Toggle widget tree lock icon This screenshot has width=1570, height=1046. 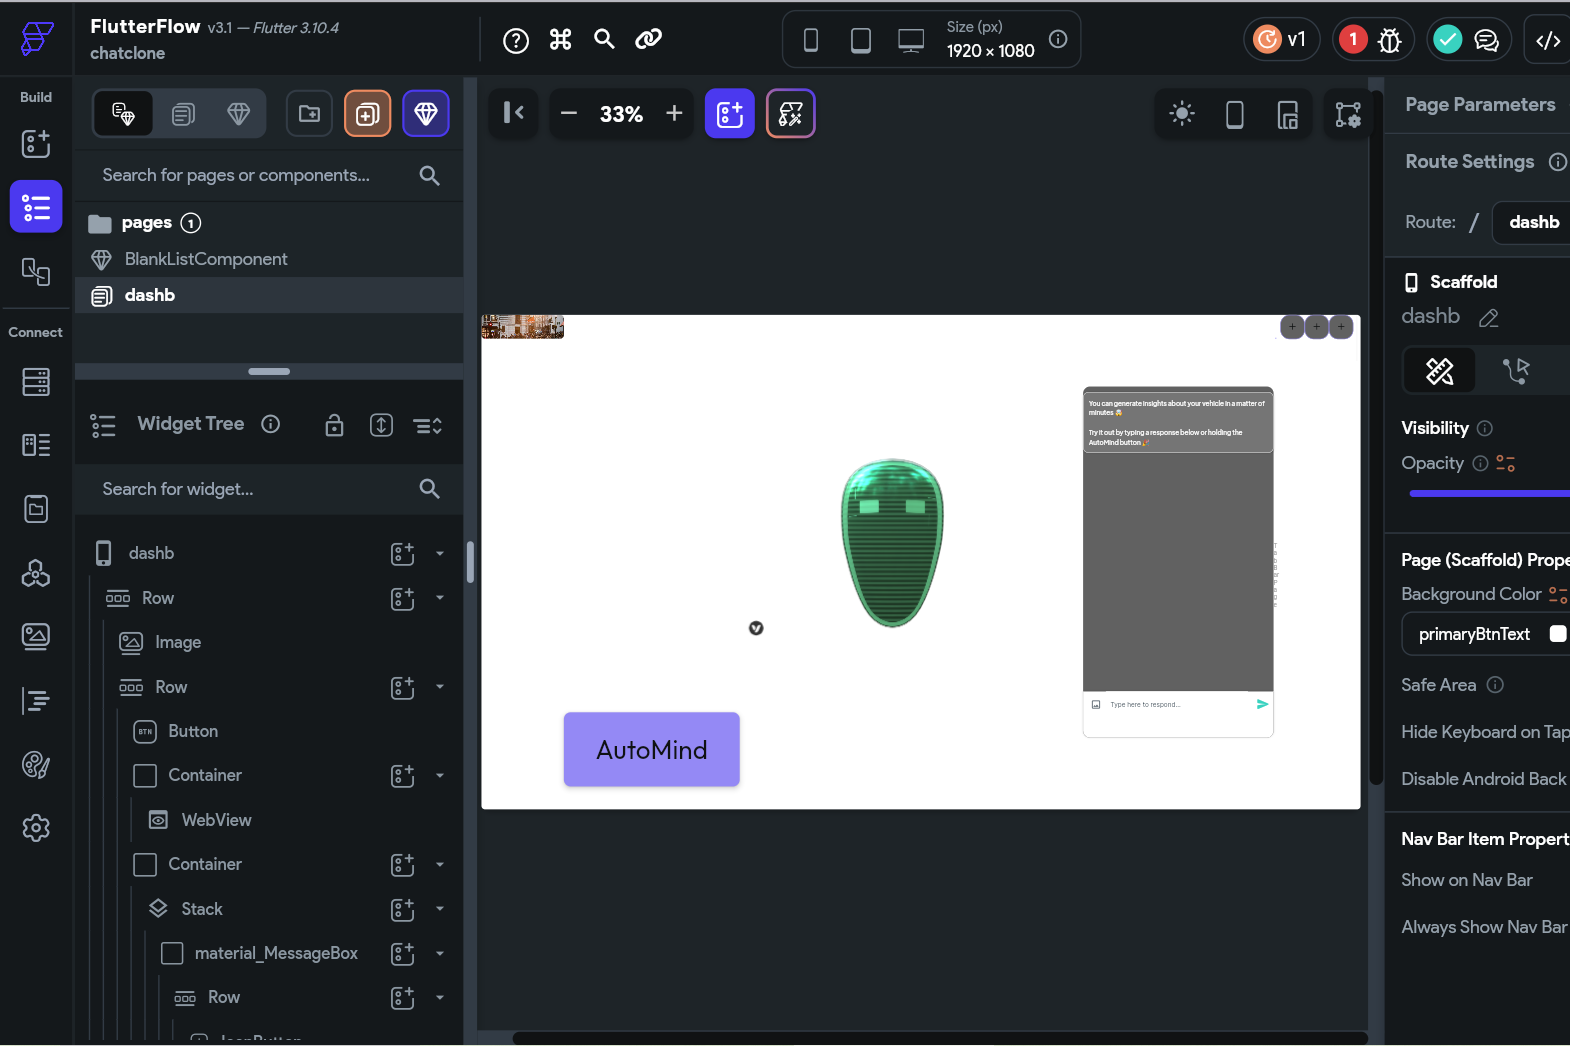(335, 425)
